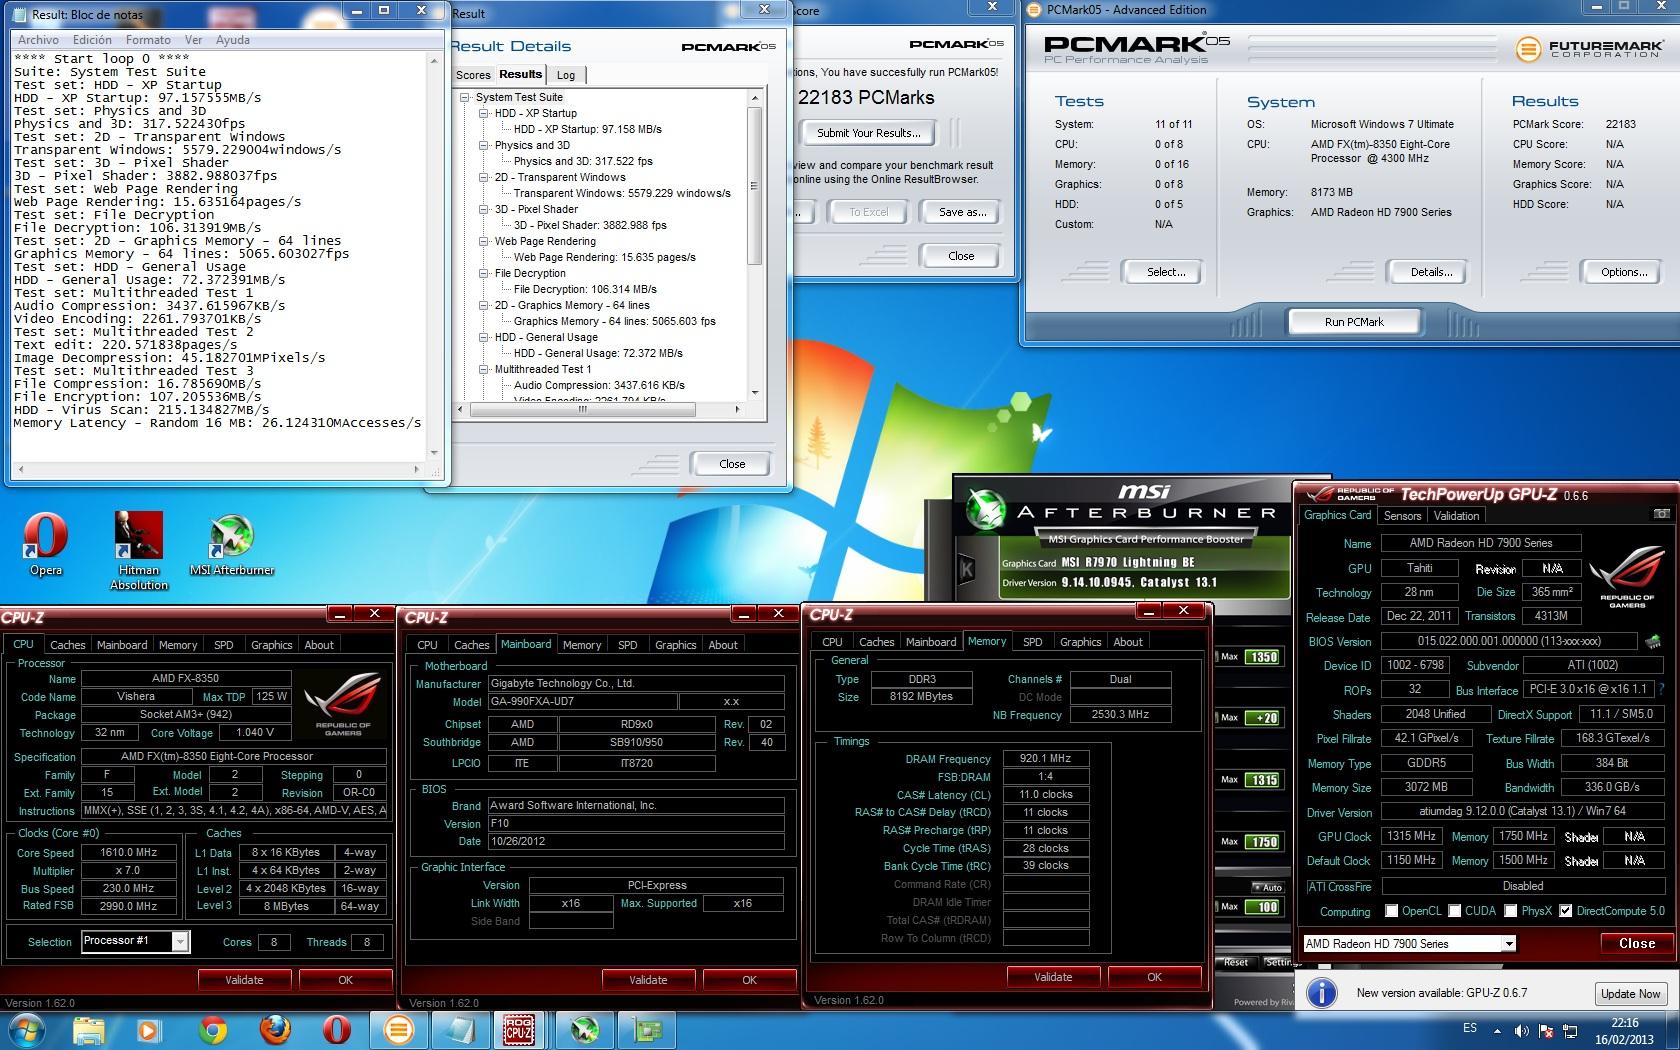Open the SPD tab in the Memory CPU-Z window

point(1032,642)
